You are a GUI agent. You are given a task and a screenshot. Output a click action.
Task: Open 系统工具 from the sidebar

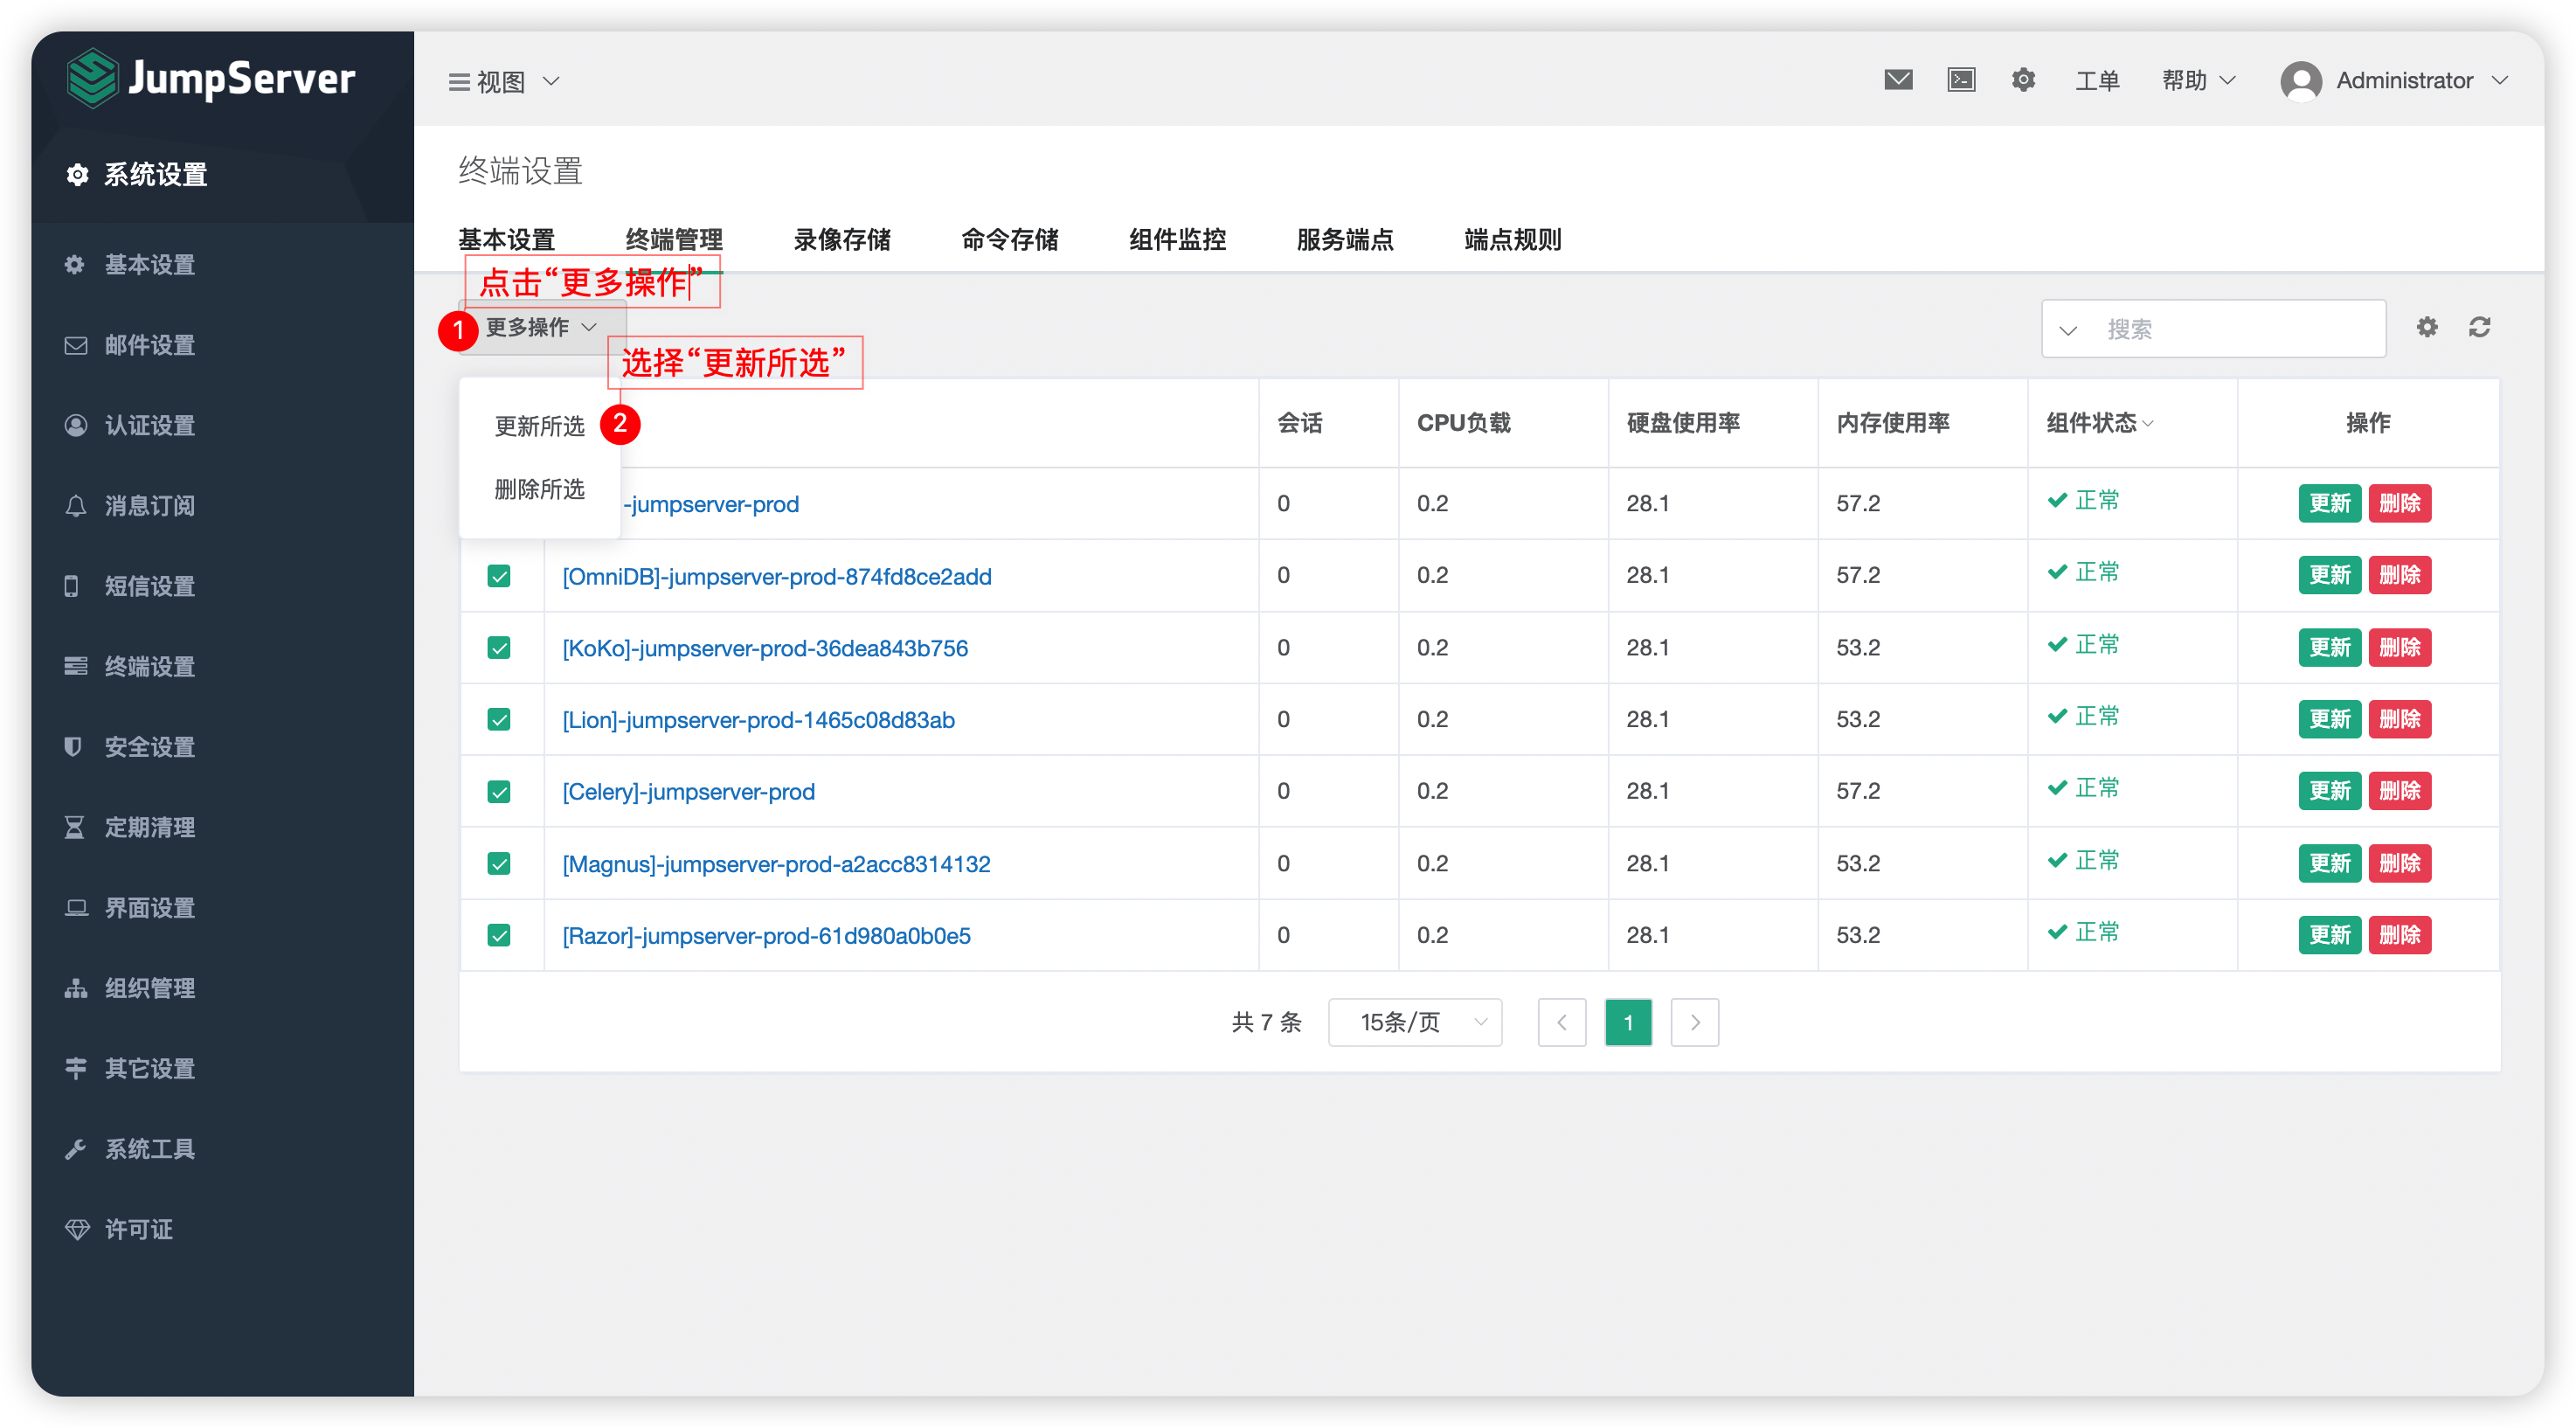pos(149,1148)
